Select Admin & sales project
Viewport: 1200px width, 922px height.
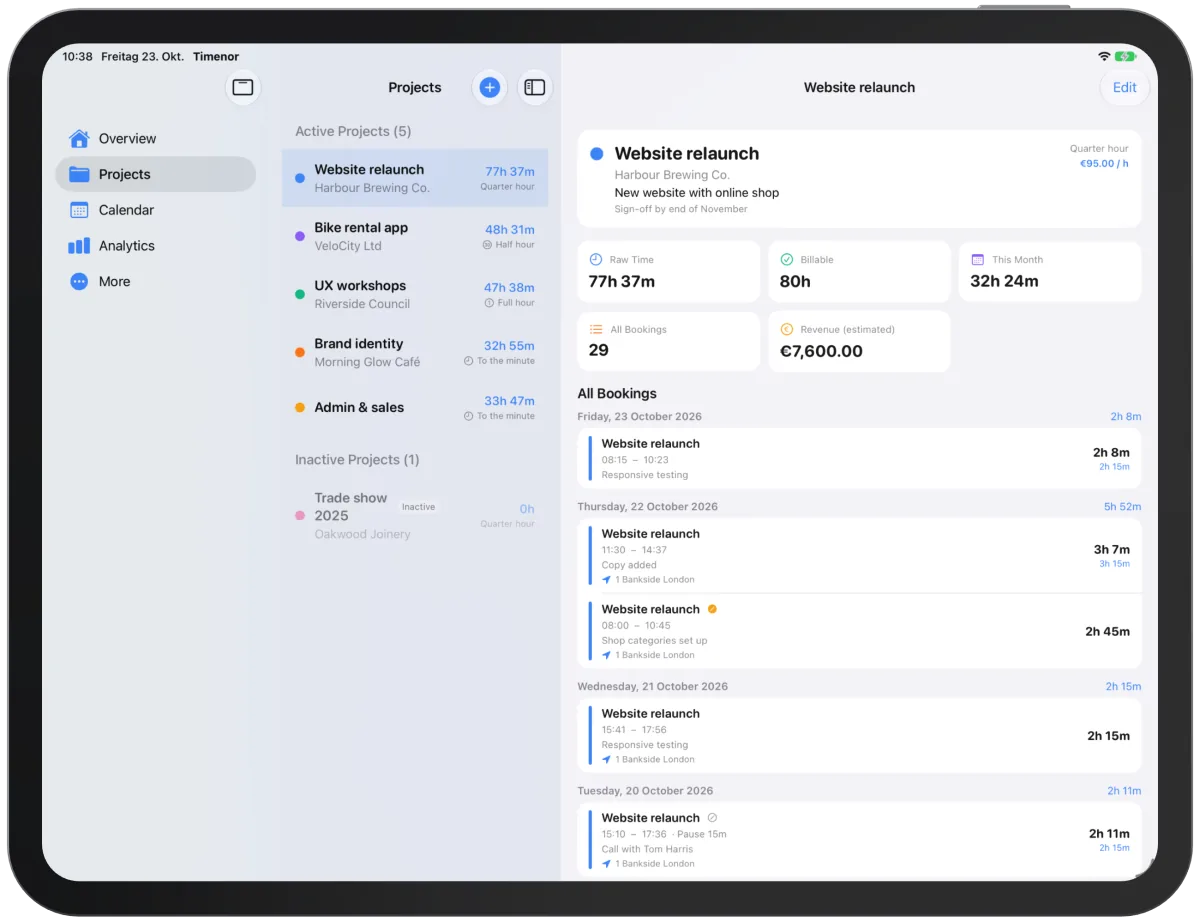pos(415,408)
